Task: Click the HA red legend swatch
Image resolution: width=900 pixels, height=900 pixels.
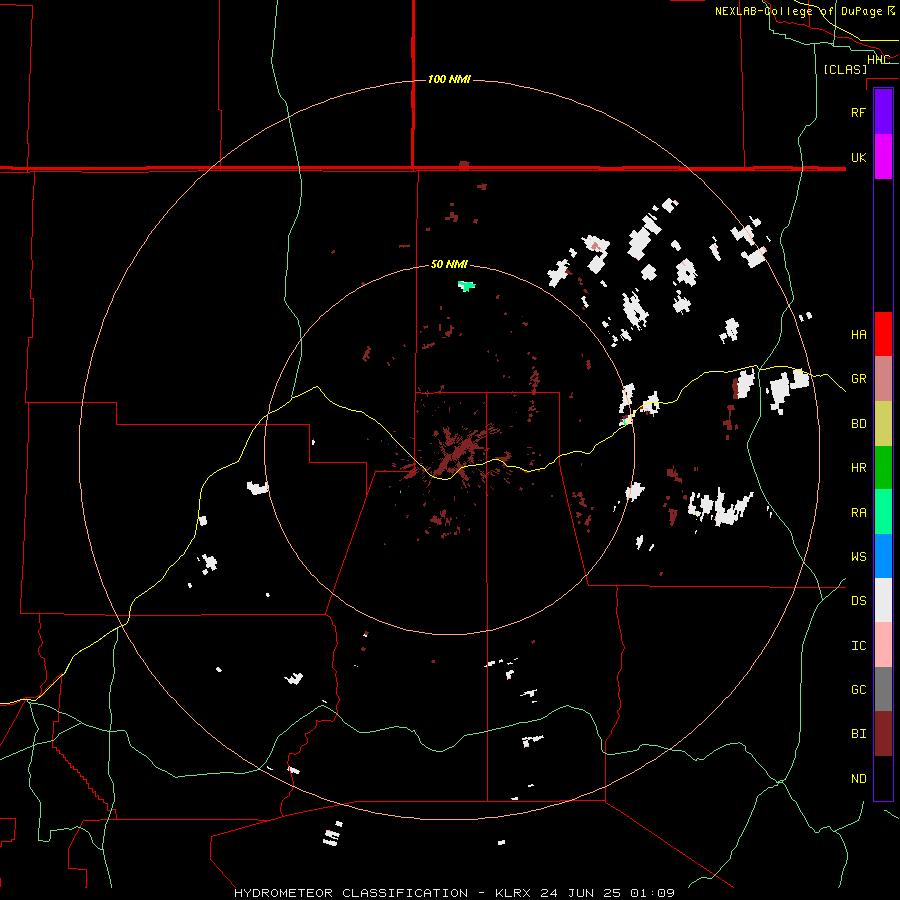Action: (x=883, y=334)
